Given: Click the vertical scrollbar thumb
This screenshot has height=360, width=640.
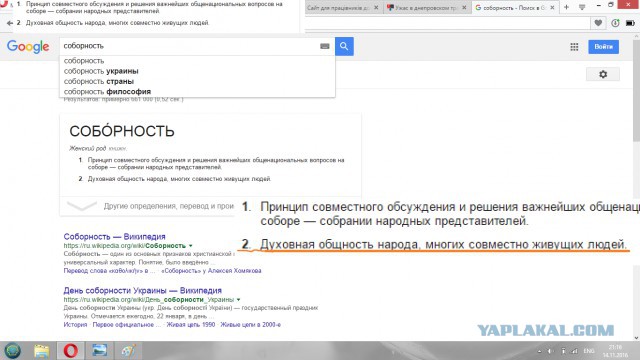Looking at the screenshot, I should pos(636,90).
